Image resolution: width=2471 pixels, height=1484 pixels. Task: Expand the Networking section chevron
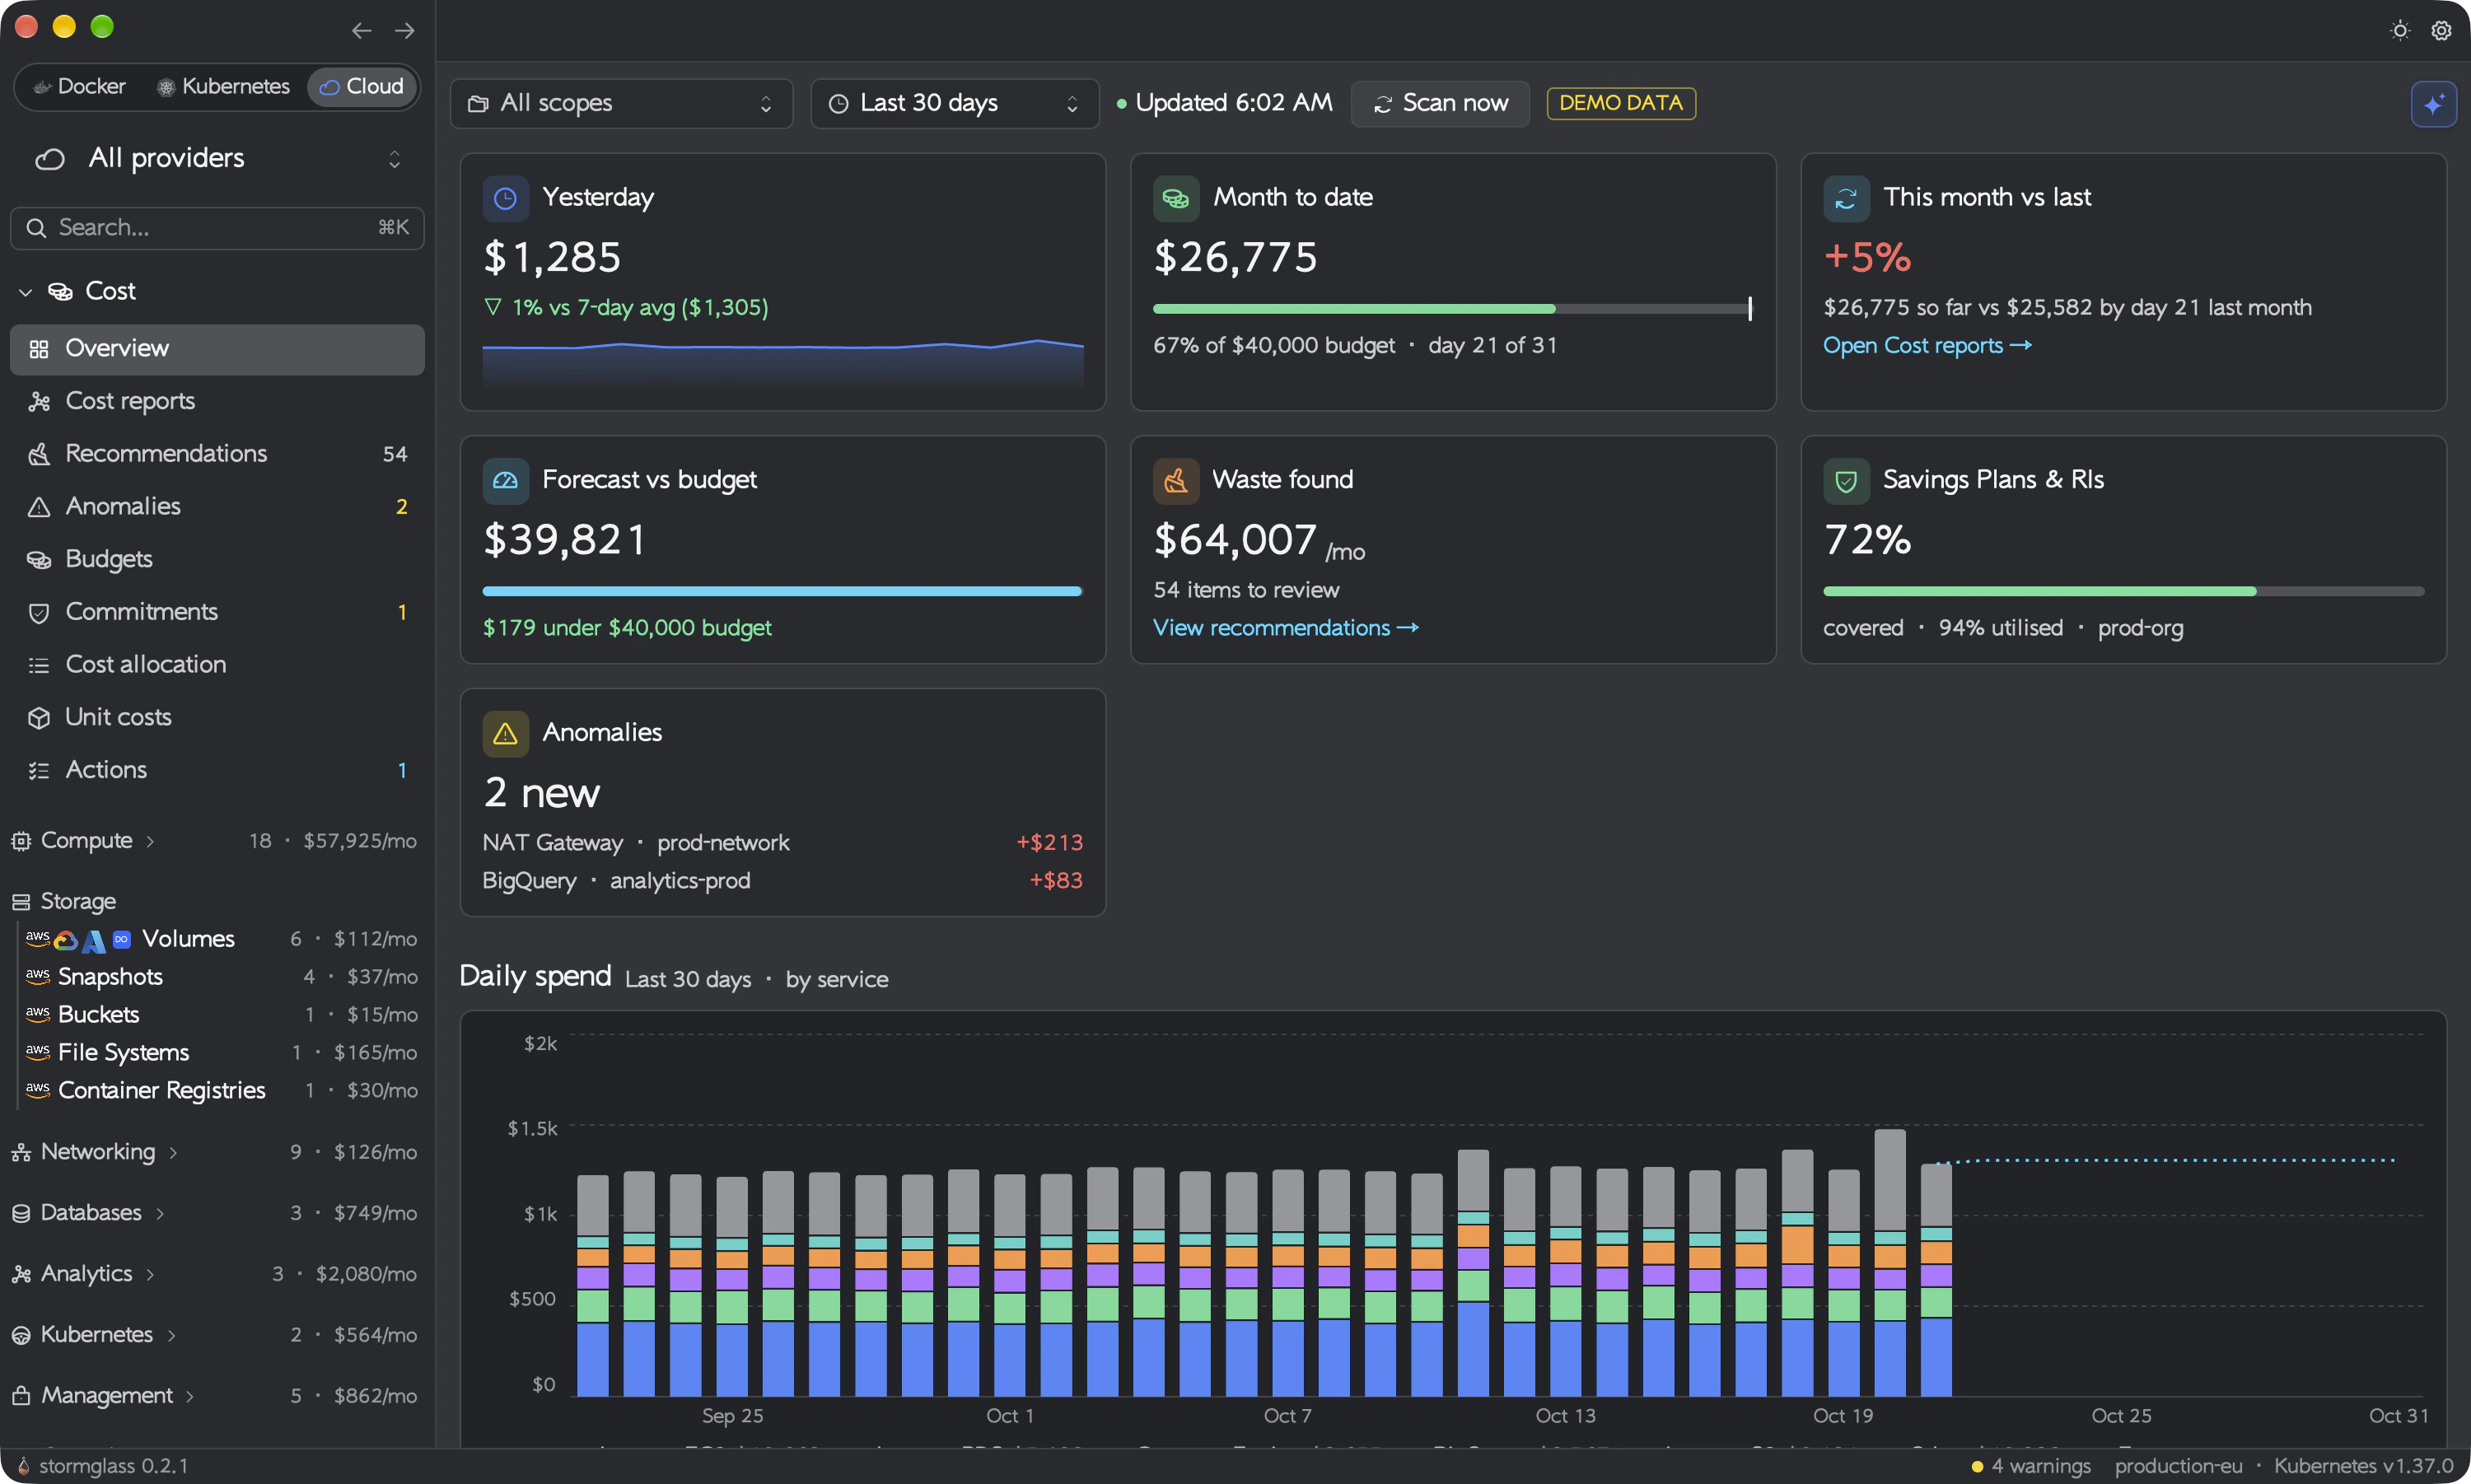pos(173,1153)
